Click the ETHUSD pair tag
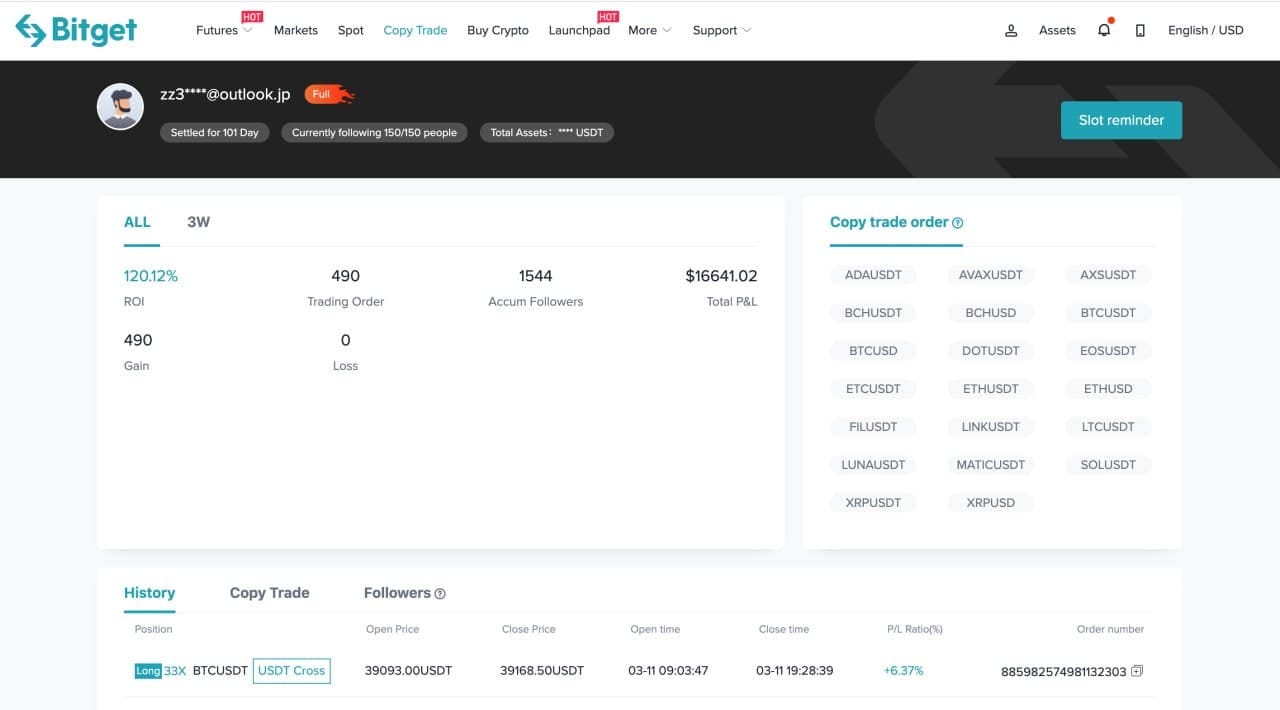Image resolution: width=1280 pixels, height=710 pixels. tap(1108, 389)
